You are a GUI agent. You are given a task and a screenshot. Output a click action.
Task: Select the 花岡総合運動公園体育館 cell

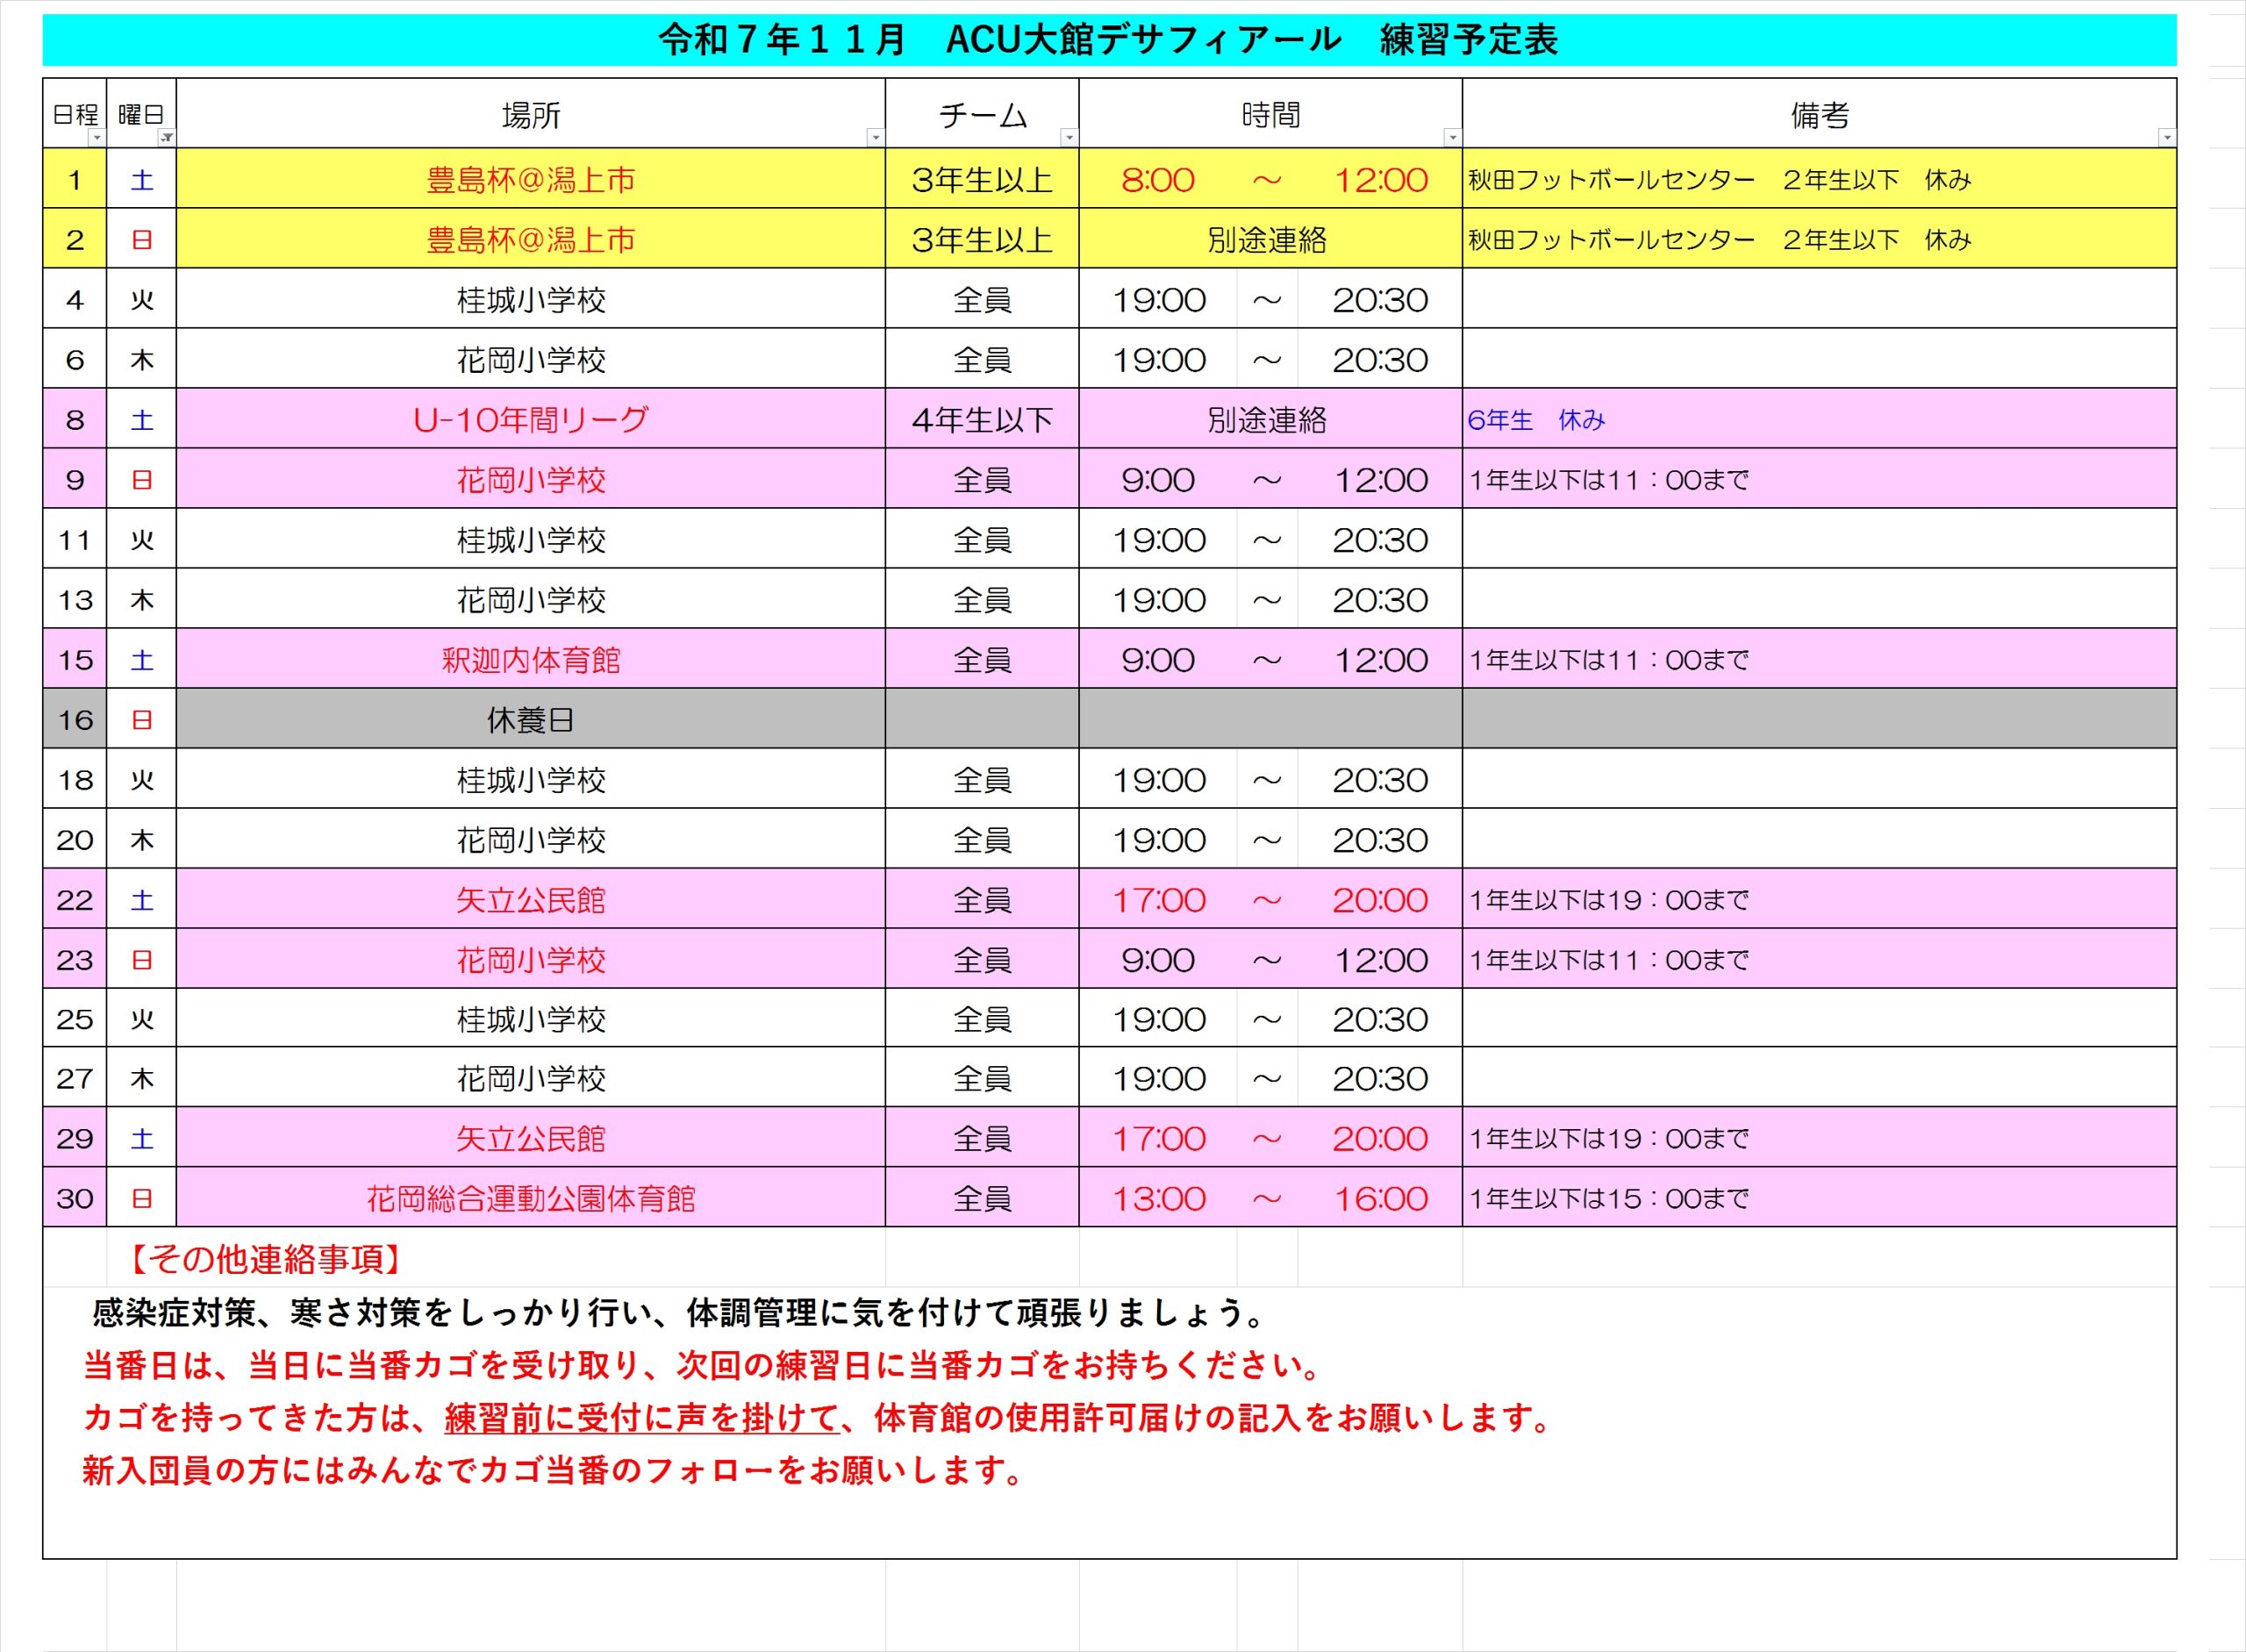[530, 1198]
